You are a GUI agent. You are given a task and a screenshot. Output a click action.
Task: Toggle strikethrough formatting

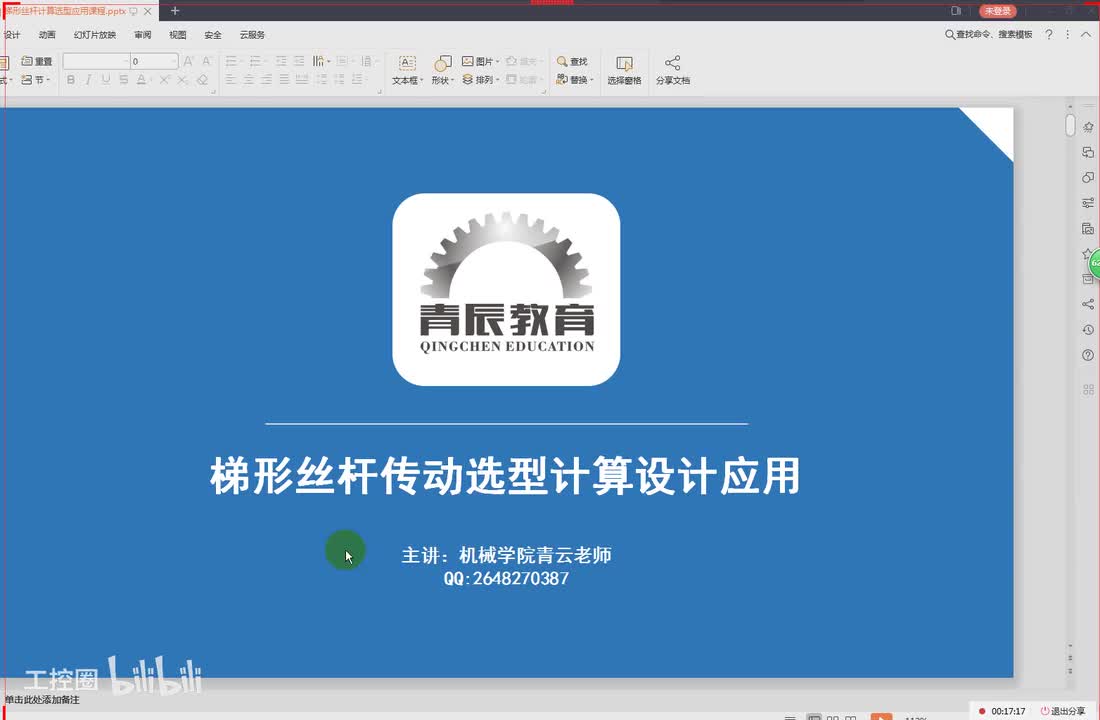(x=123, y=80)
